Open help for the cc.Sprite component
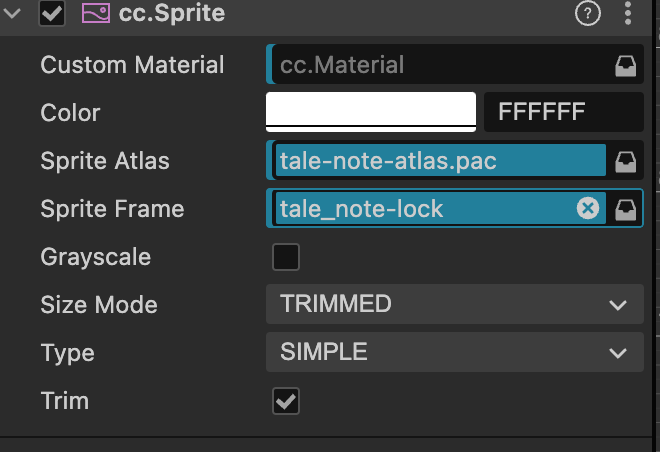 click(x=588, y=14)
